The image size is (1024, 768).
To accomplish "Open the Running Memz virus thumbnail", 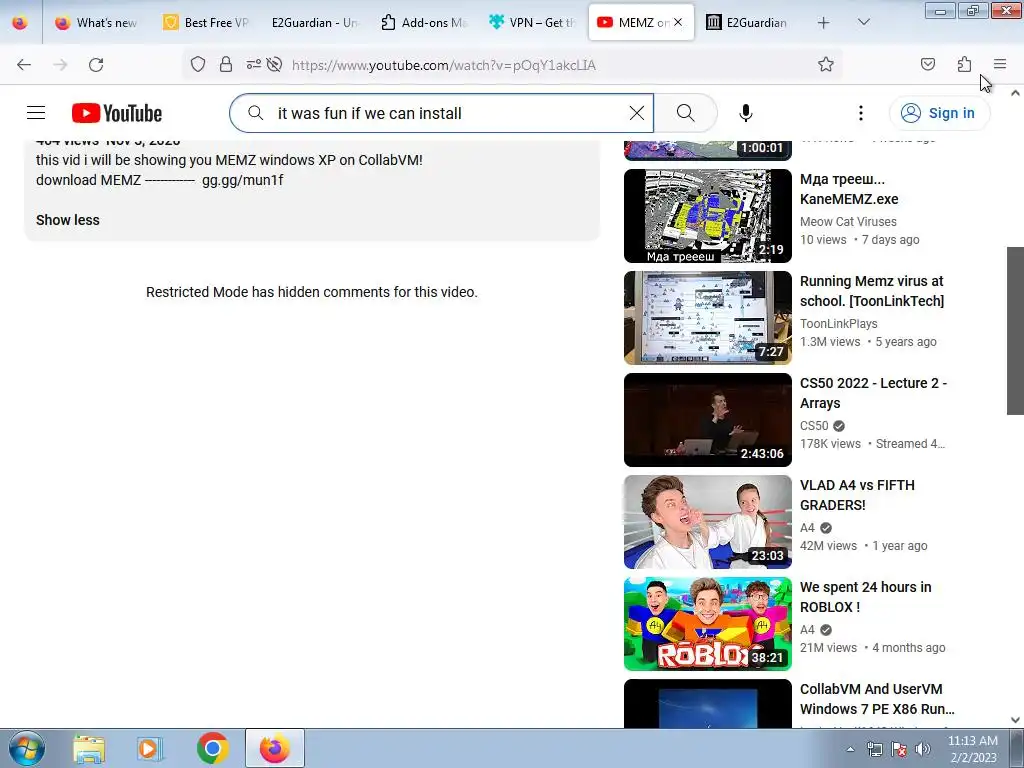I will point(708,318).
